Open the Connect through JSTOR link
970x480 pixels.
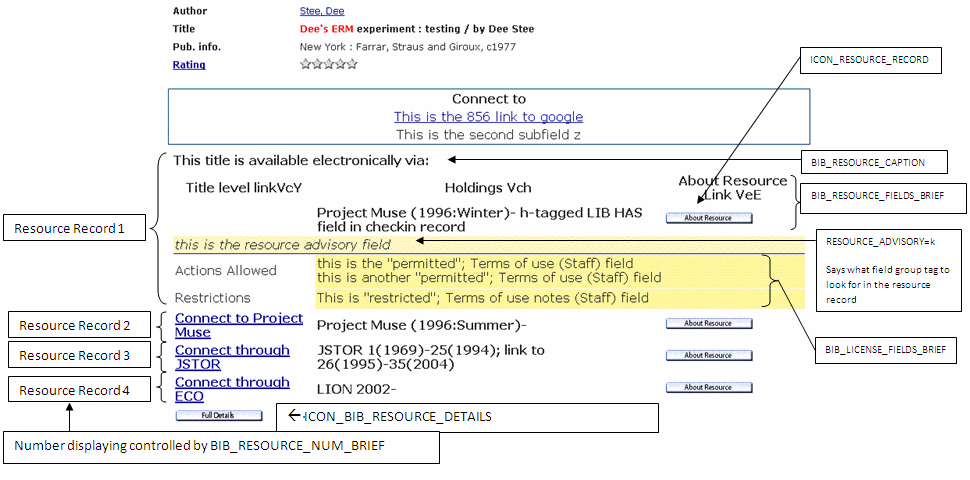[x=232, y=358]
